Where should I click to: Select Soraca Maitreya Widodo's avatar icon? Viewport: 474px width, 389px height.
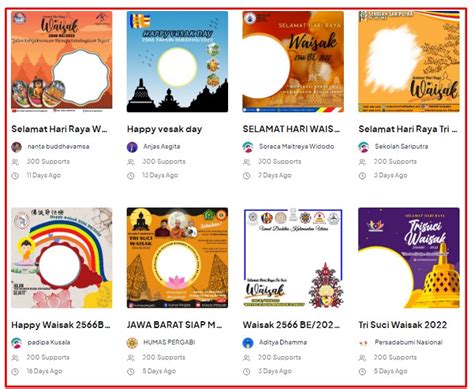coord(248,147)
